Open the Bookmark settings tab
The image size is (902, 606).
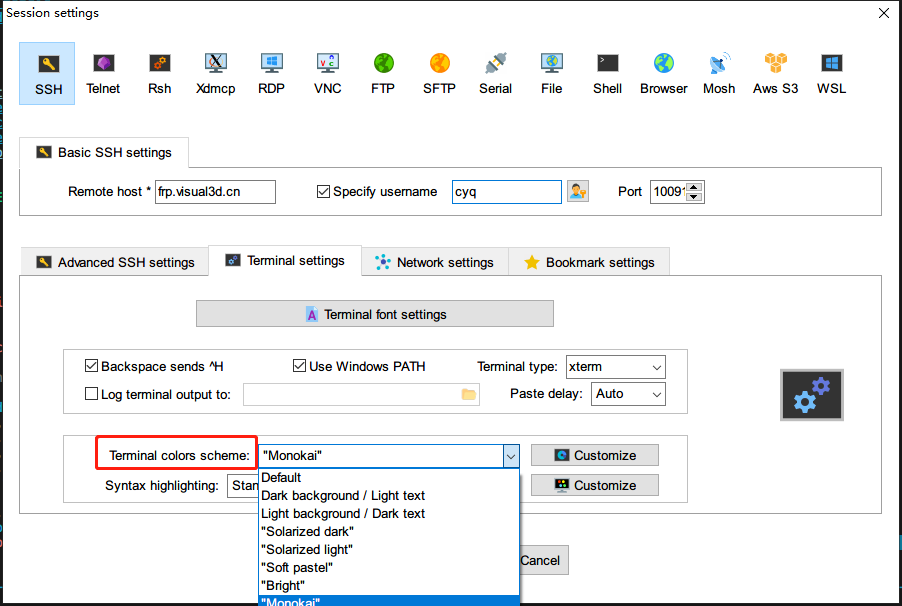pyautogui.click(x=588, y=262)
